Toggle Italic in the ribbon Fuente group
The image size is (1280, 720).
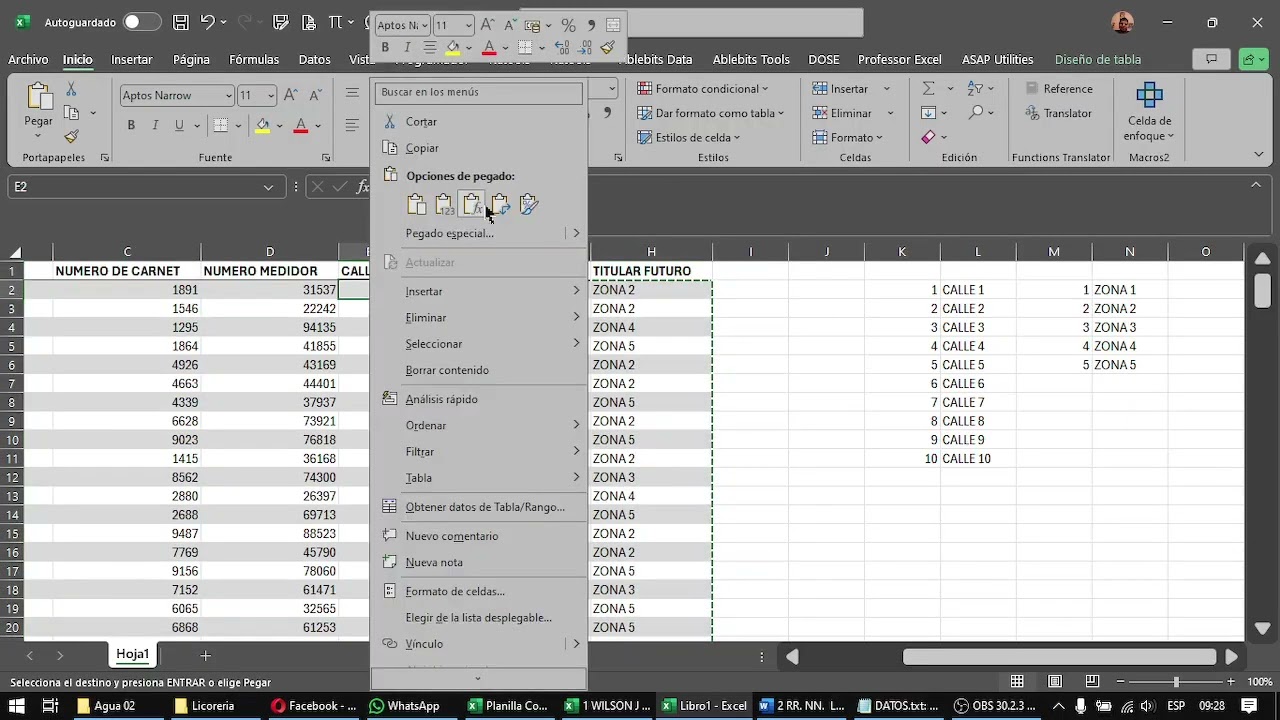coord(155,126)
